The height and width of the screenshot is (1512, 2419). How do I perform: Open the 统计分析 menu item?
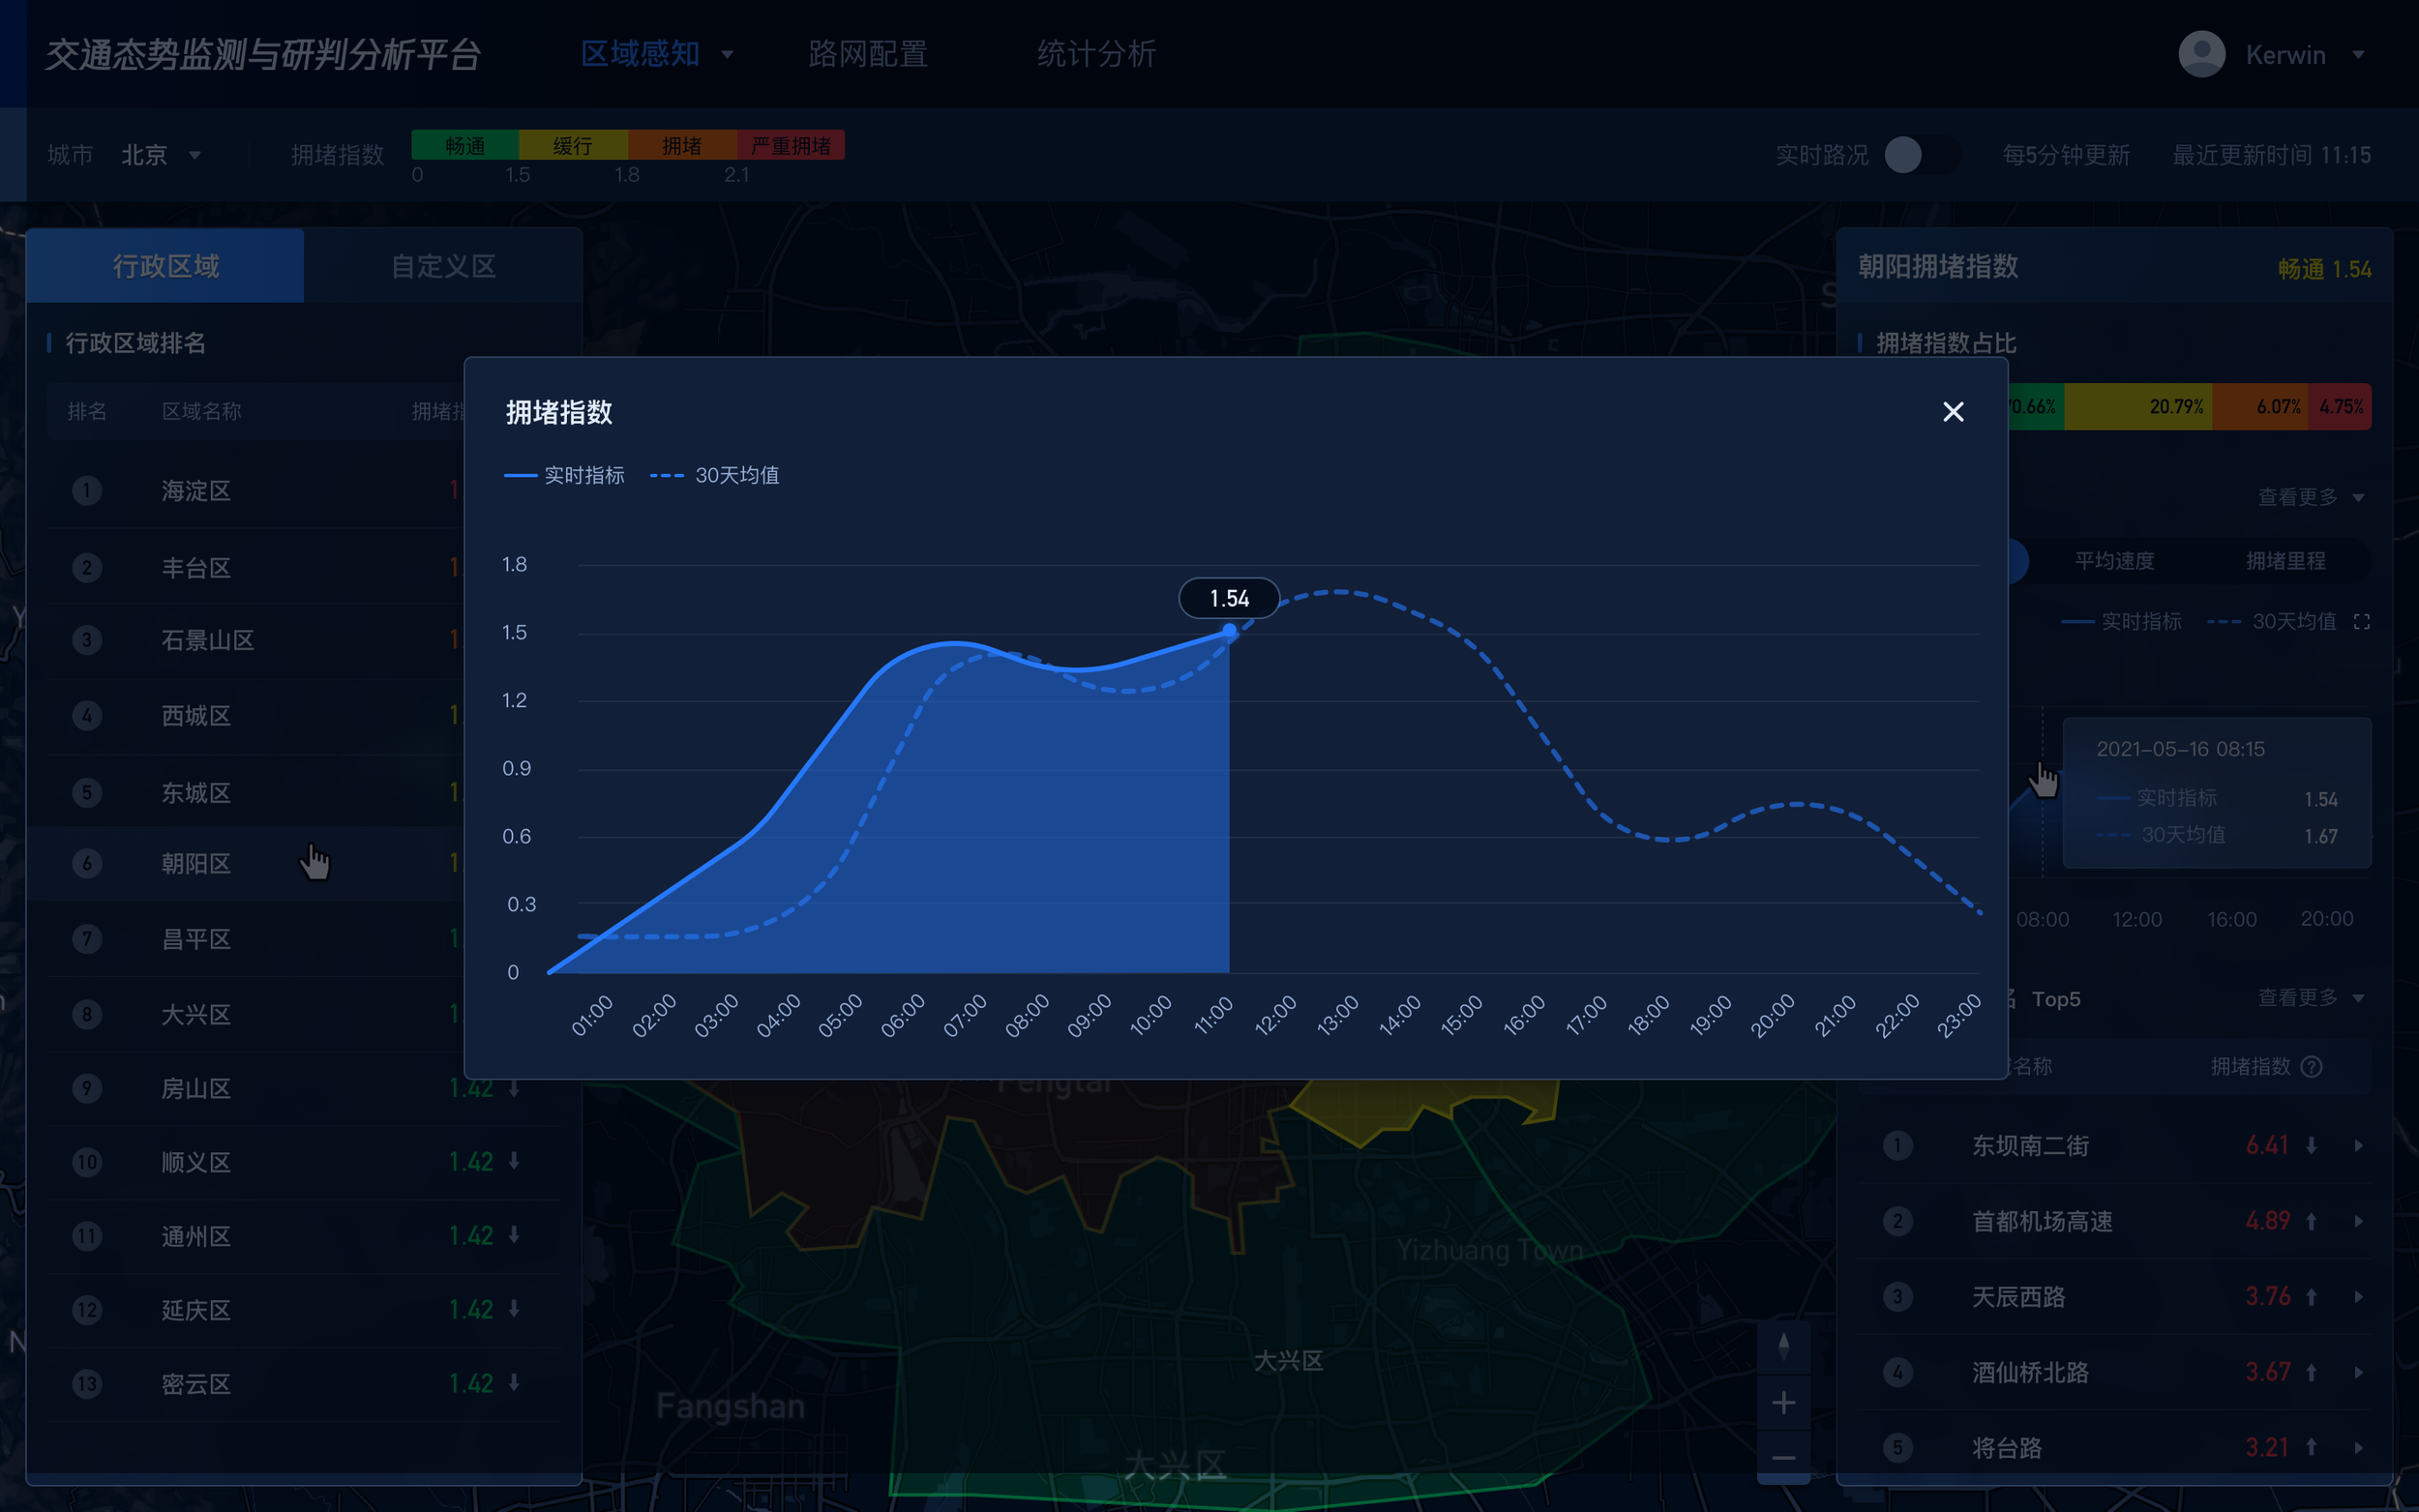pyautogui.click(x=1096, y=54)
